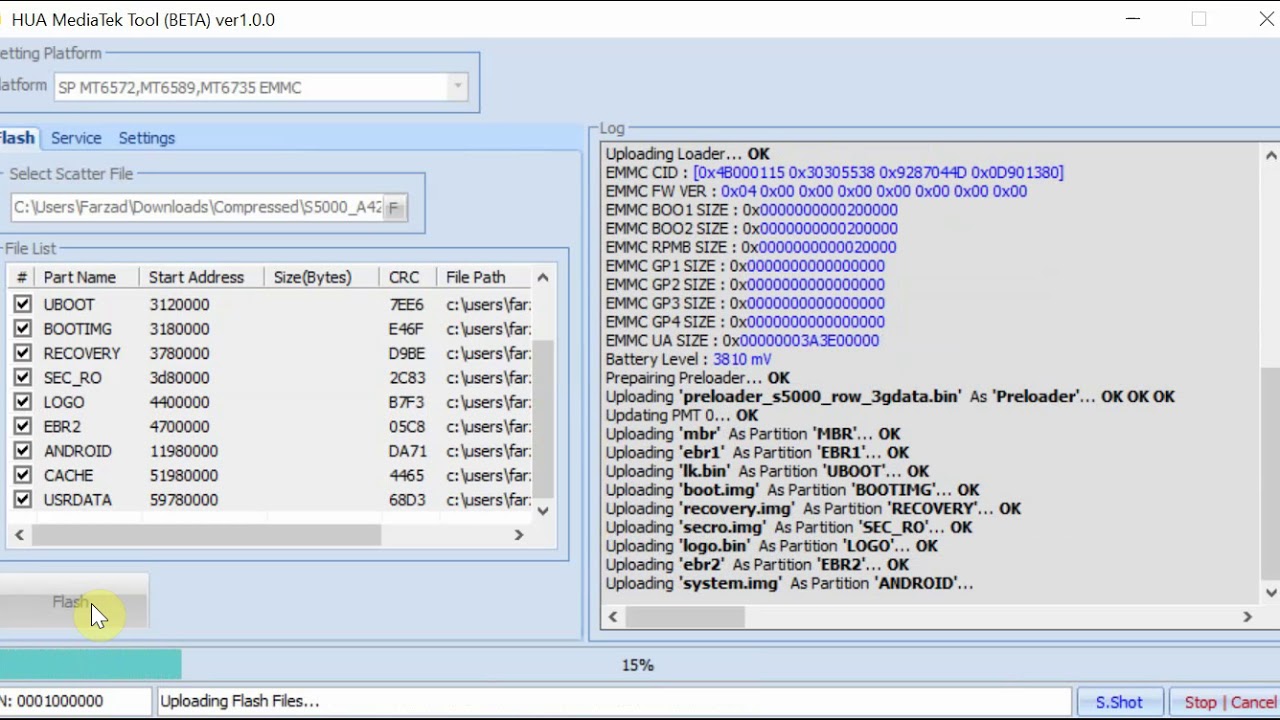Sort by Size(Bytes) column header

pyautogui.click(x=322, y=277)
